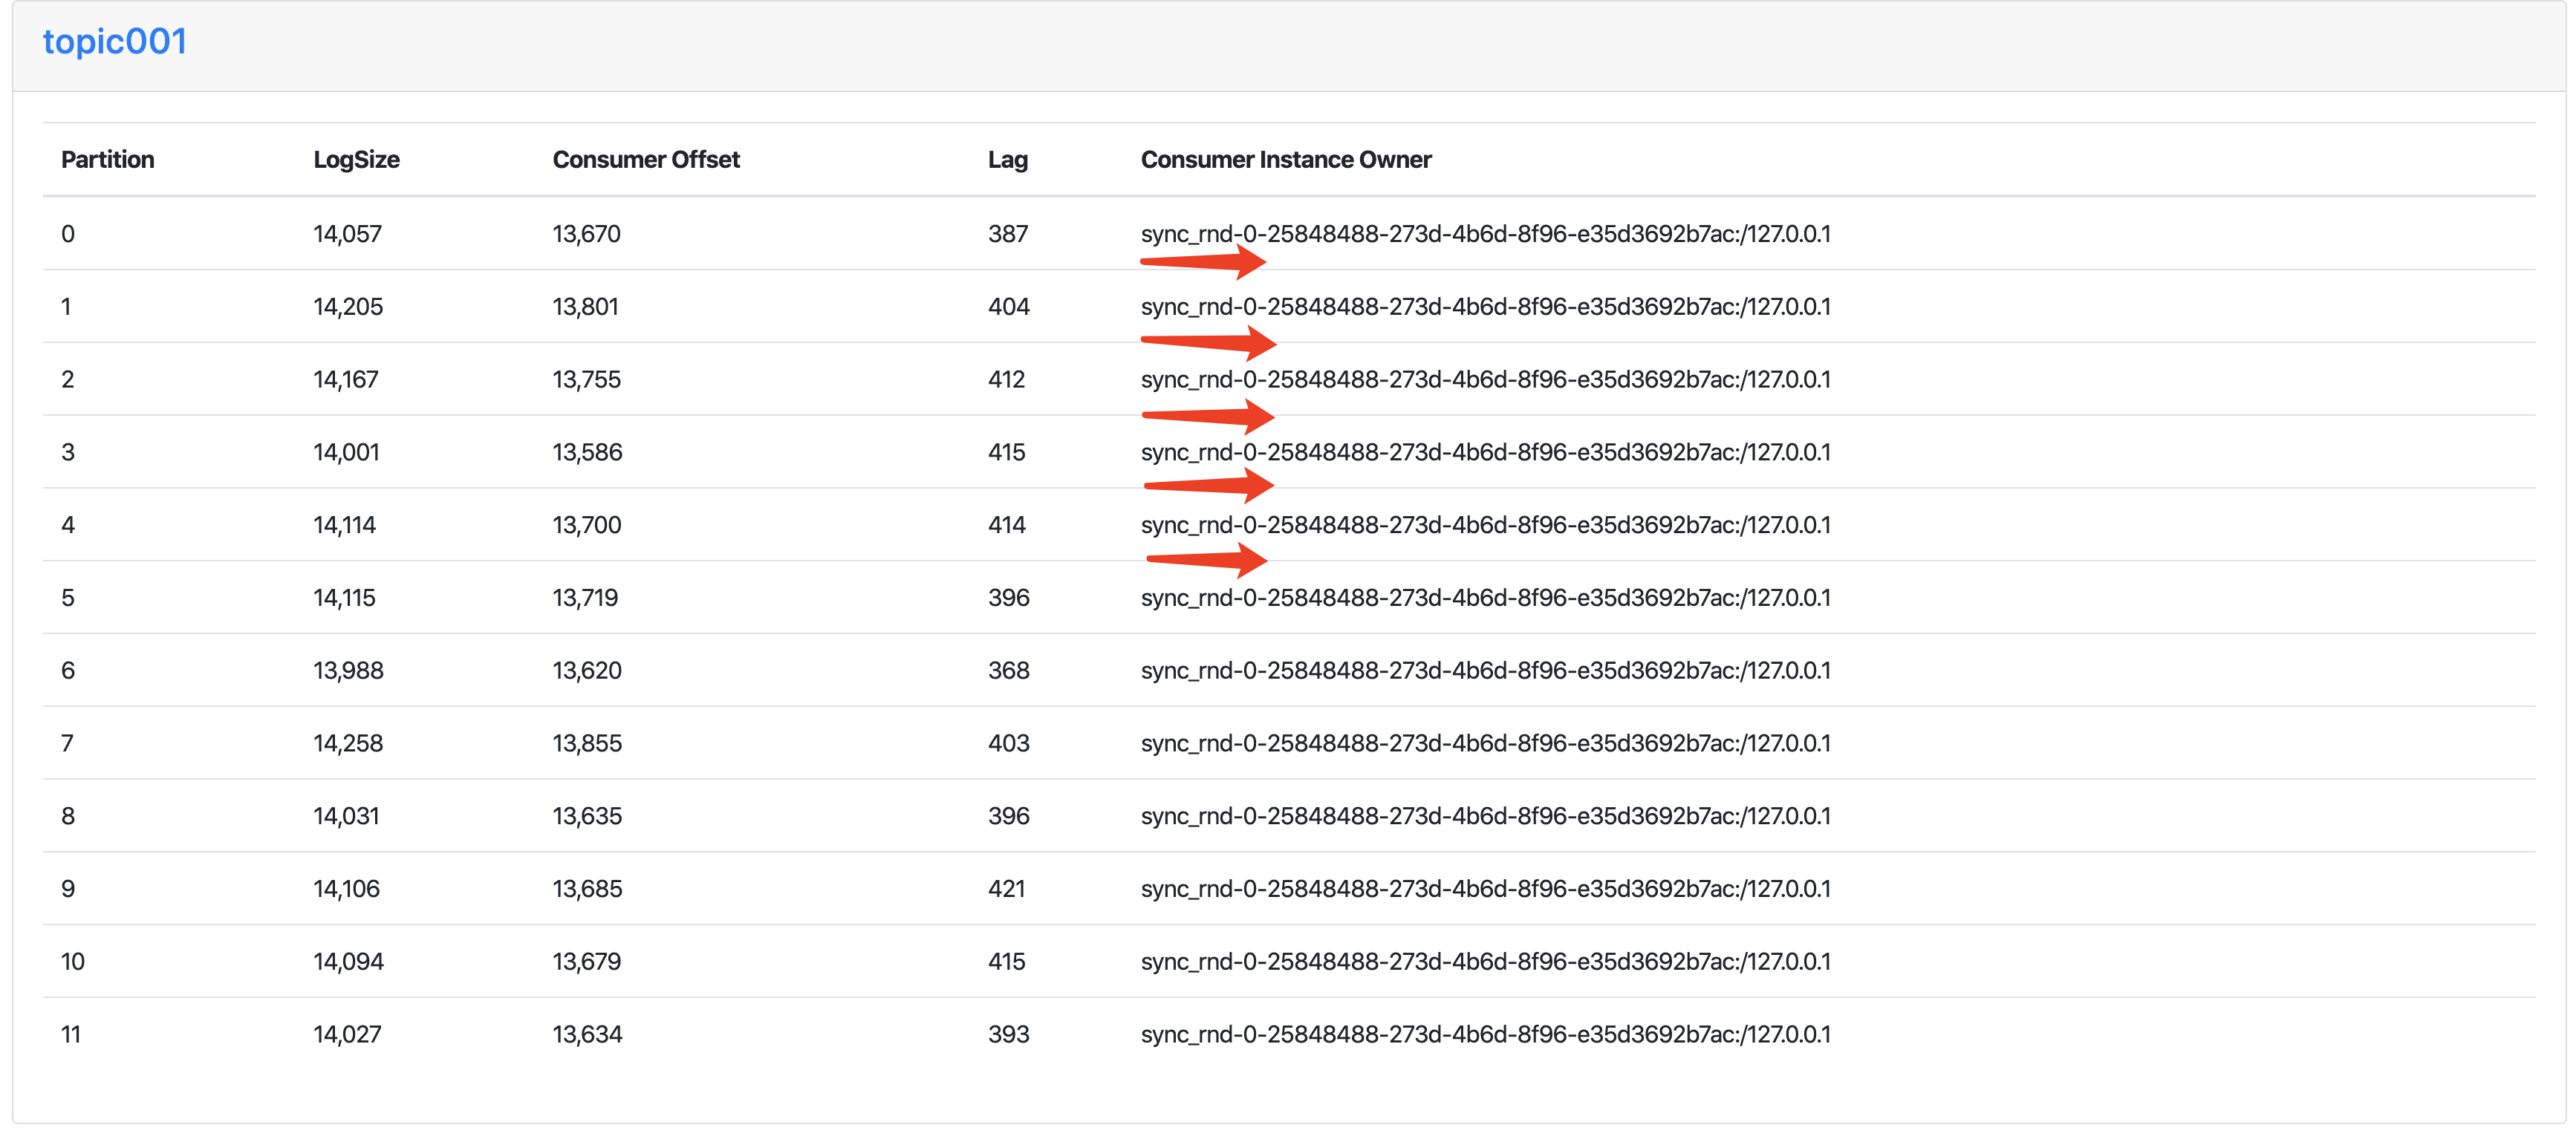Click lag value 421
Viewport: 2576px width, 1145px height.
point(1006,889)
